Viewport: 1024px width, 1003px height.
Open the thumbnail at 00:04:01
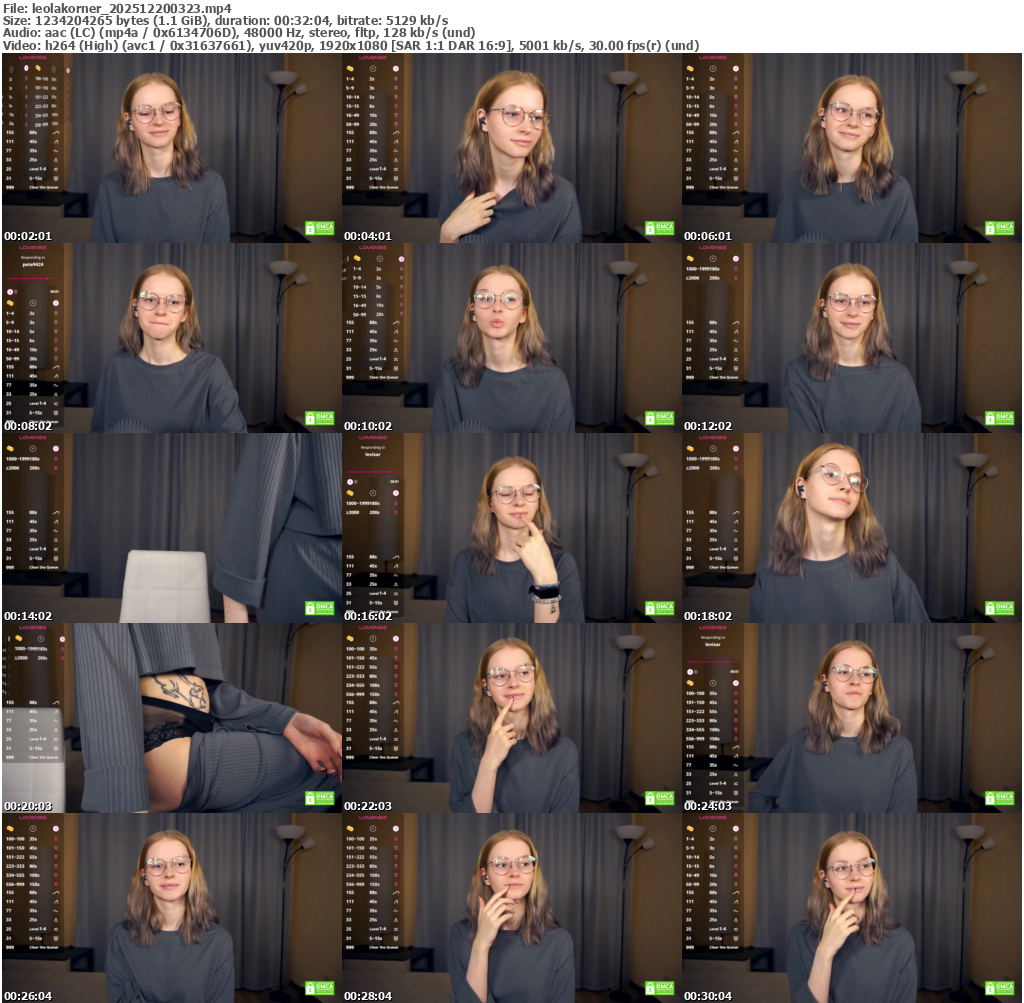[511, 148]
